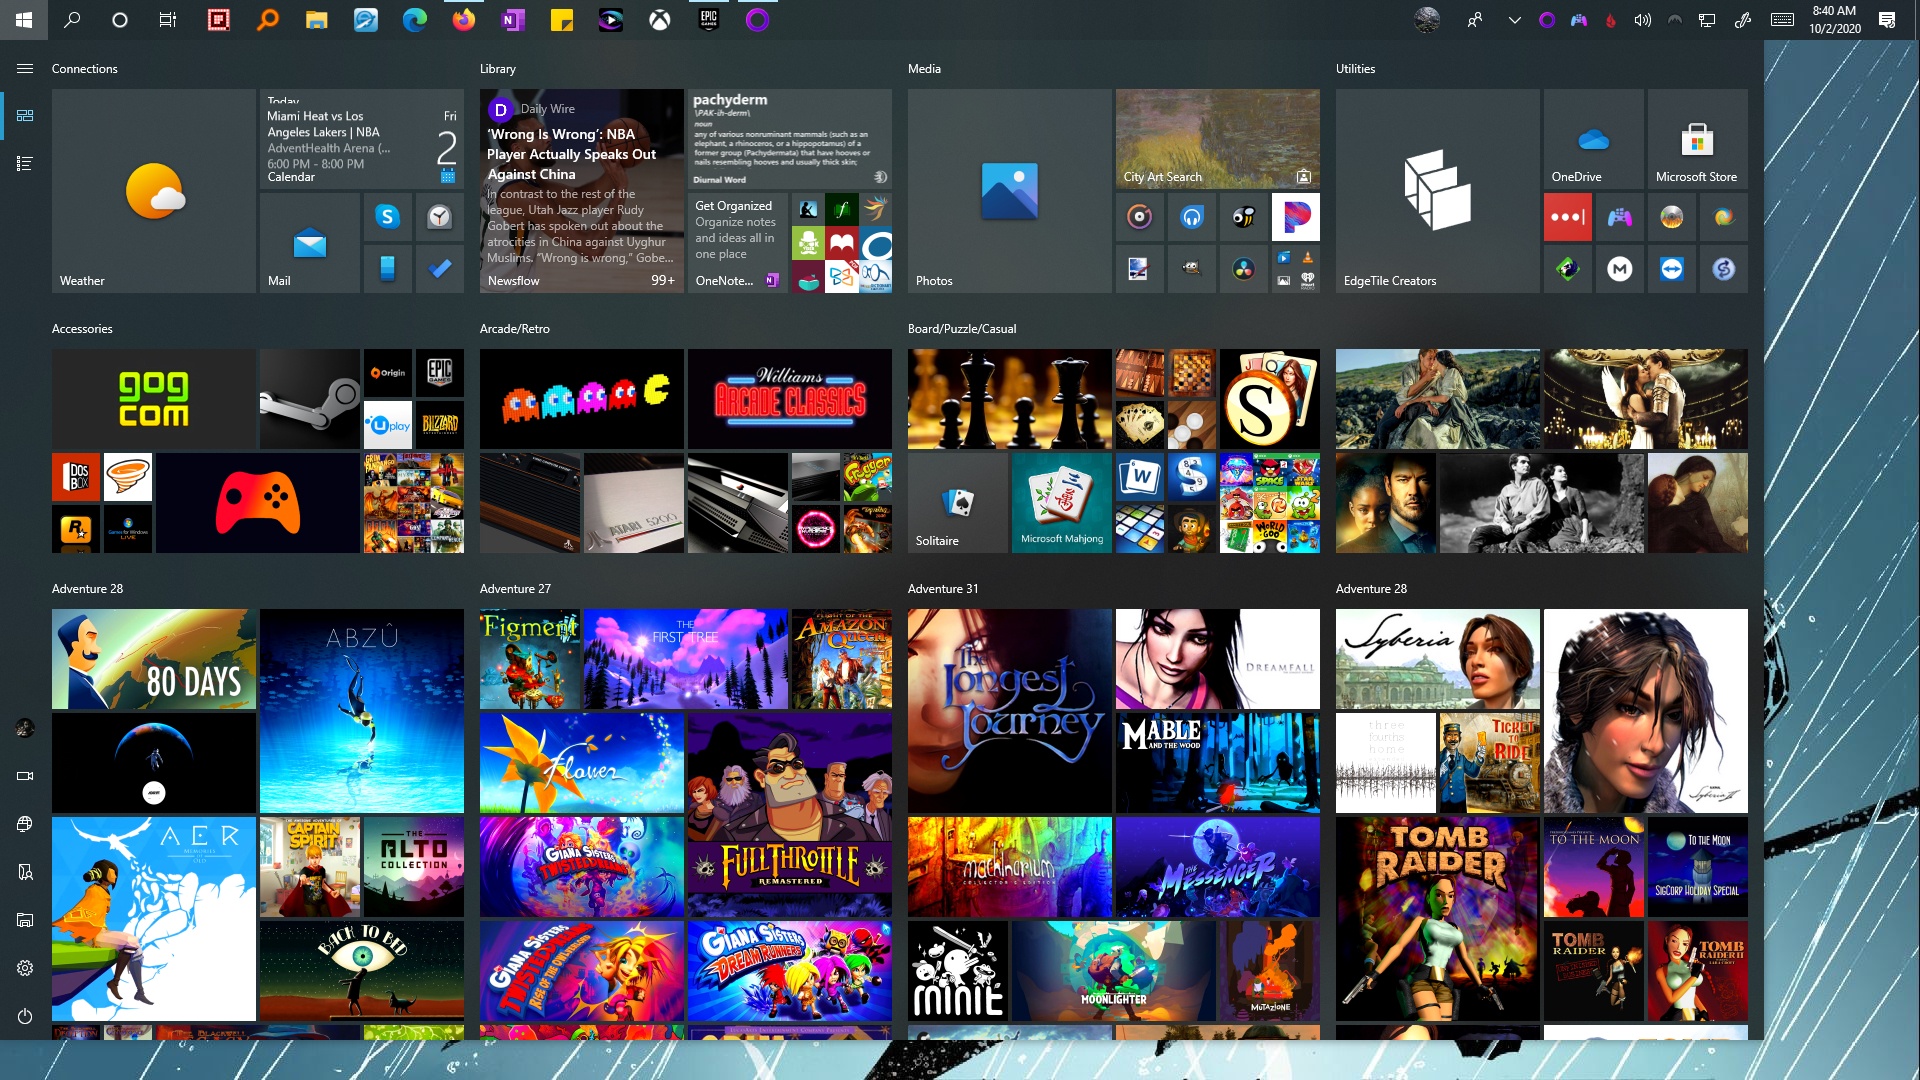Switch to the All apps list view
Viewport: 1920px width, 1080px height.
[25, 163]
